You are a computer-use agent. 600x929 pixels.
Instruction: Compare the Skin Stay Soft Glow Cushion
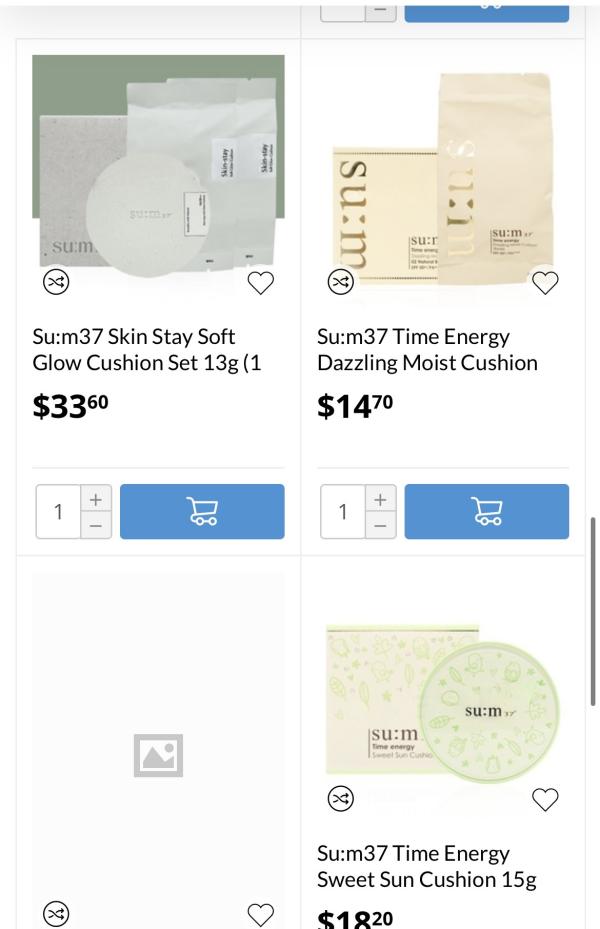(x=56, y=283)
